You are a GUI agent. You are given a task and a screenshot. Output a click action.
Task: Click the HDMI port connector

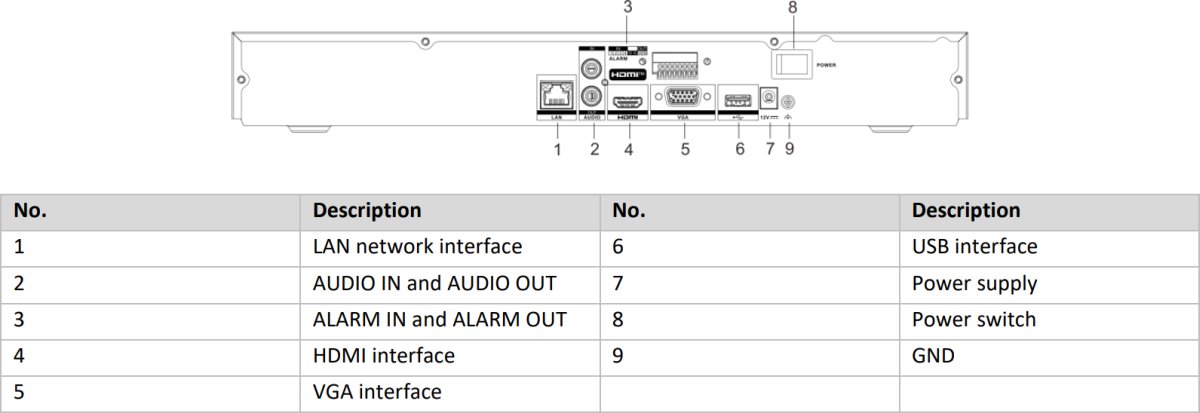(x=628, y=101)
